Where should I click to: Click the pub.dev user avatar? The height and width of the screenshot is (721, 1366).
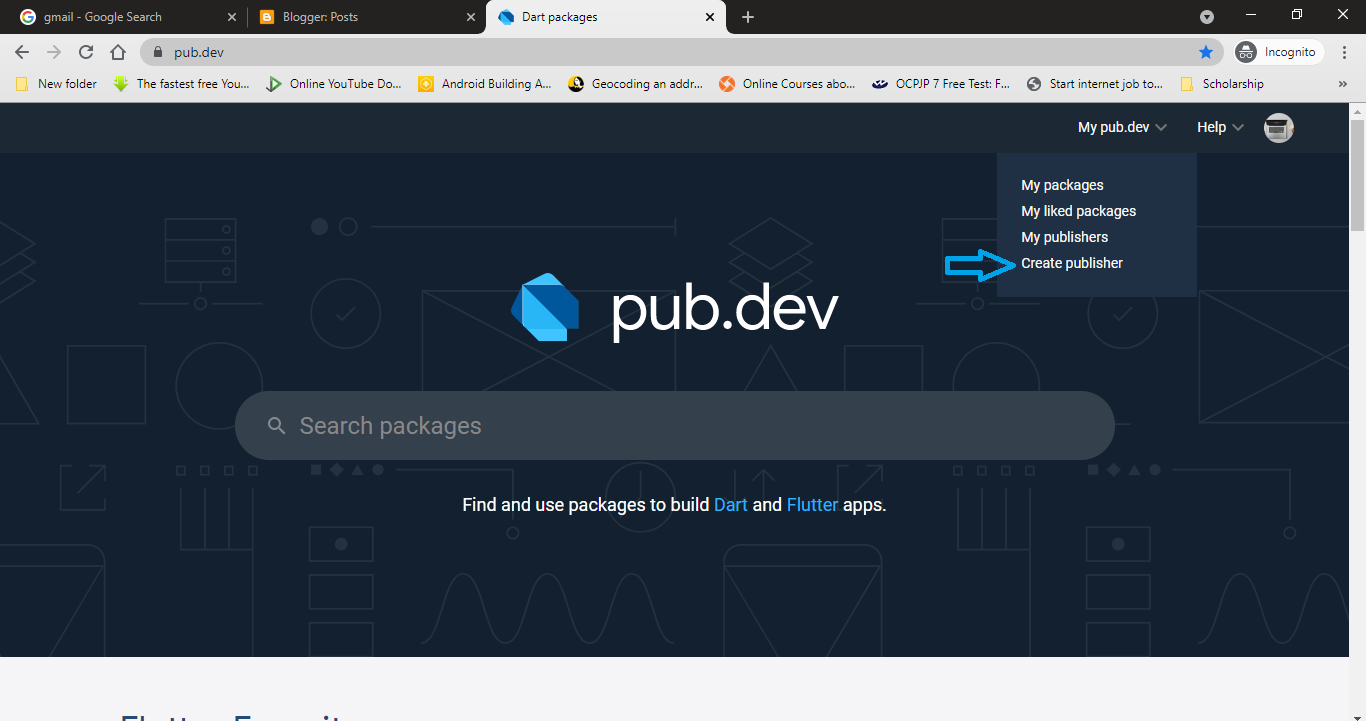[x=1278, y=127]
